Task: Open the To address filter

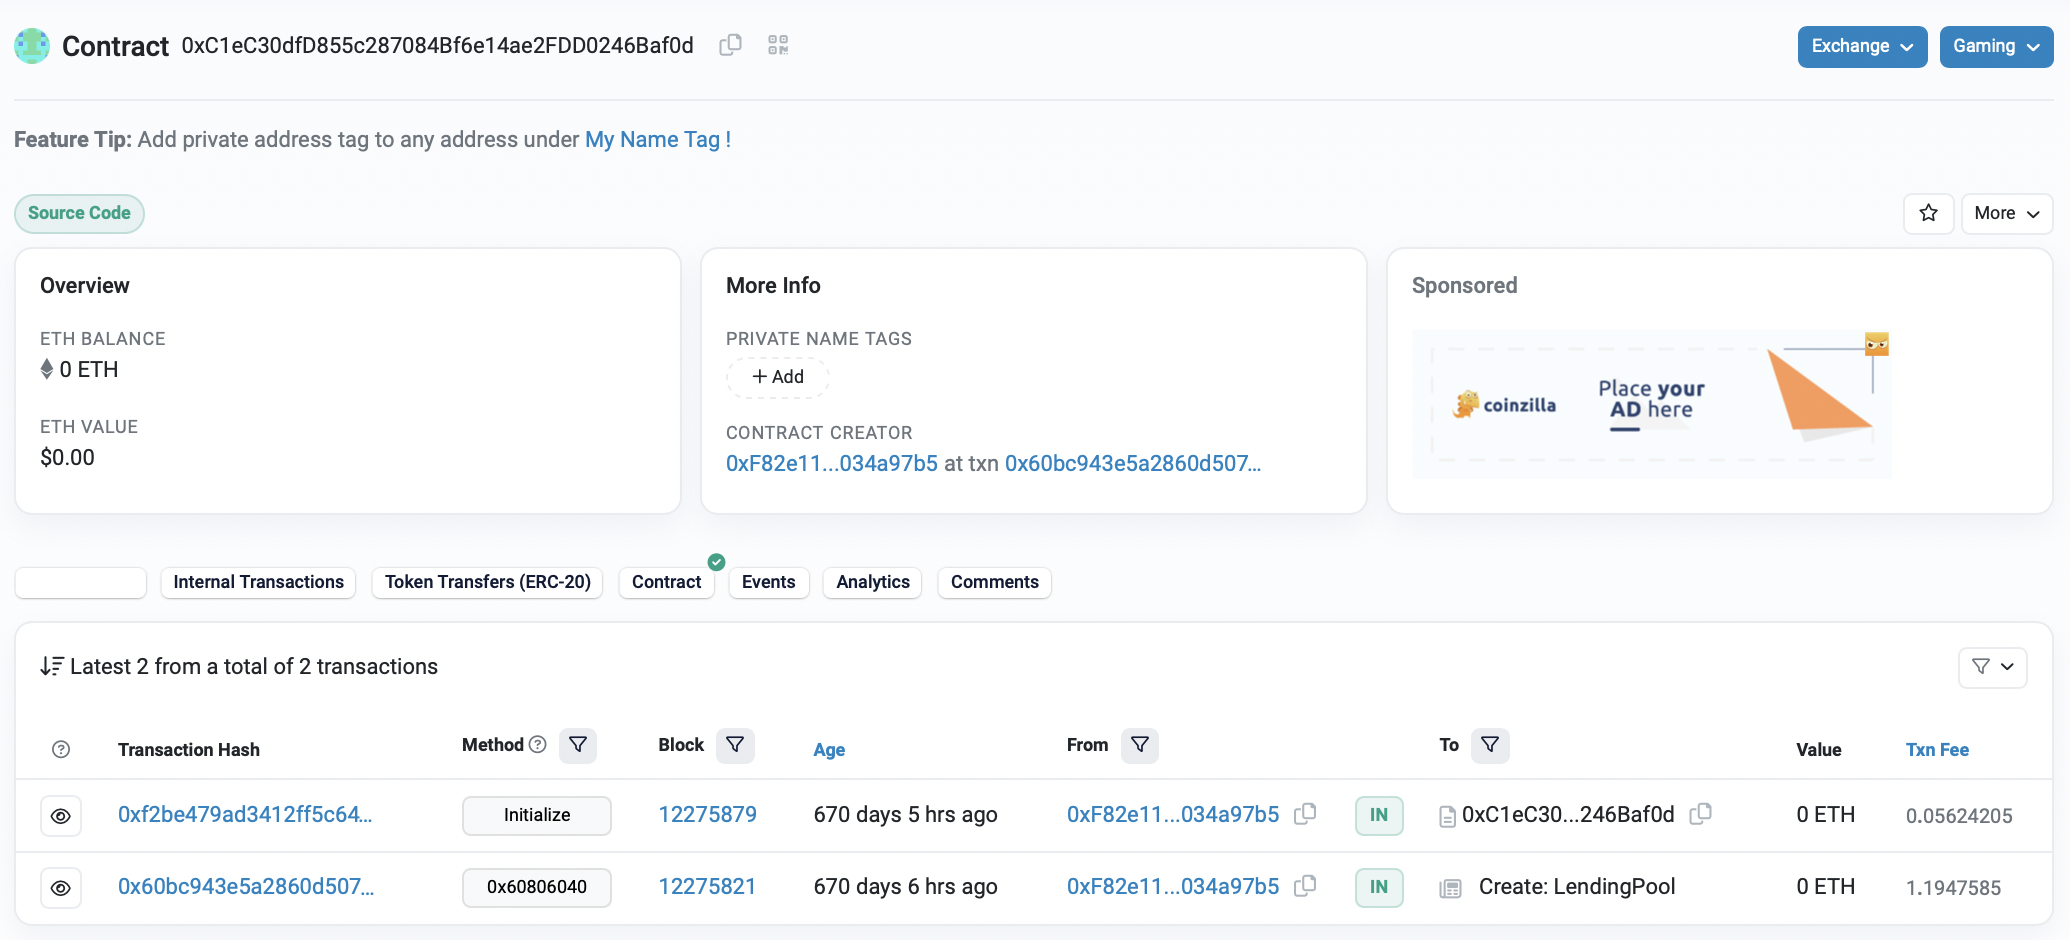Action: [x=1489, y=745]
